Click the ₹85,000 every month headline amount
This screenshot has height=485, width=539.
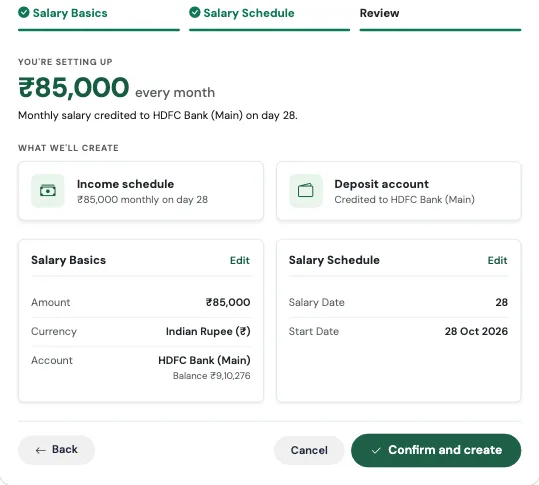click(74, 87)
